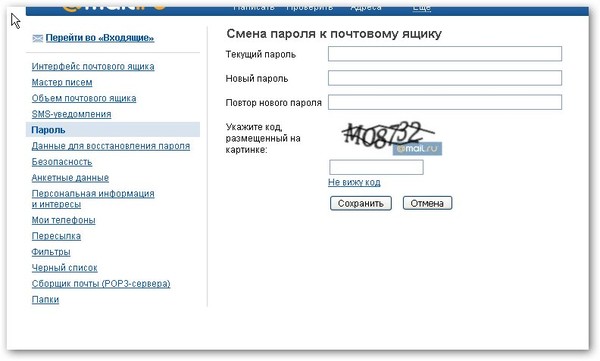Screen dimensions: 600x361
Task: Open the Мастер писем link
Action: pyautogui.click(x=62, y=82)
